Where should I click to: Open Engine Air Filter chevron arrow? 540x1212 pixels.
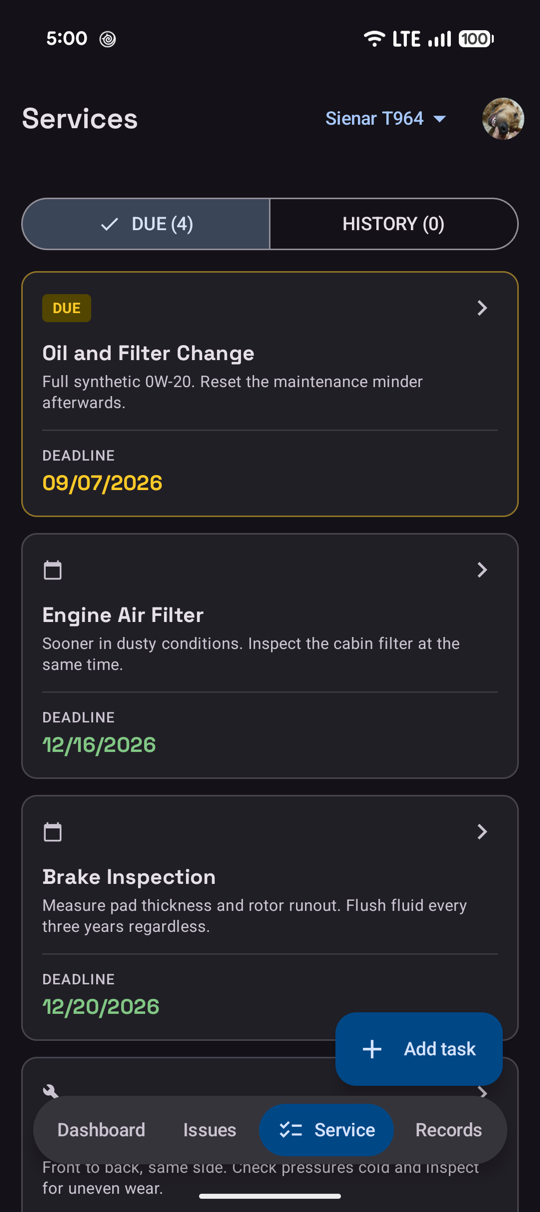tap(482, 570)
